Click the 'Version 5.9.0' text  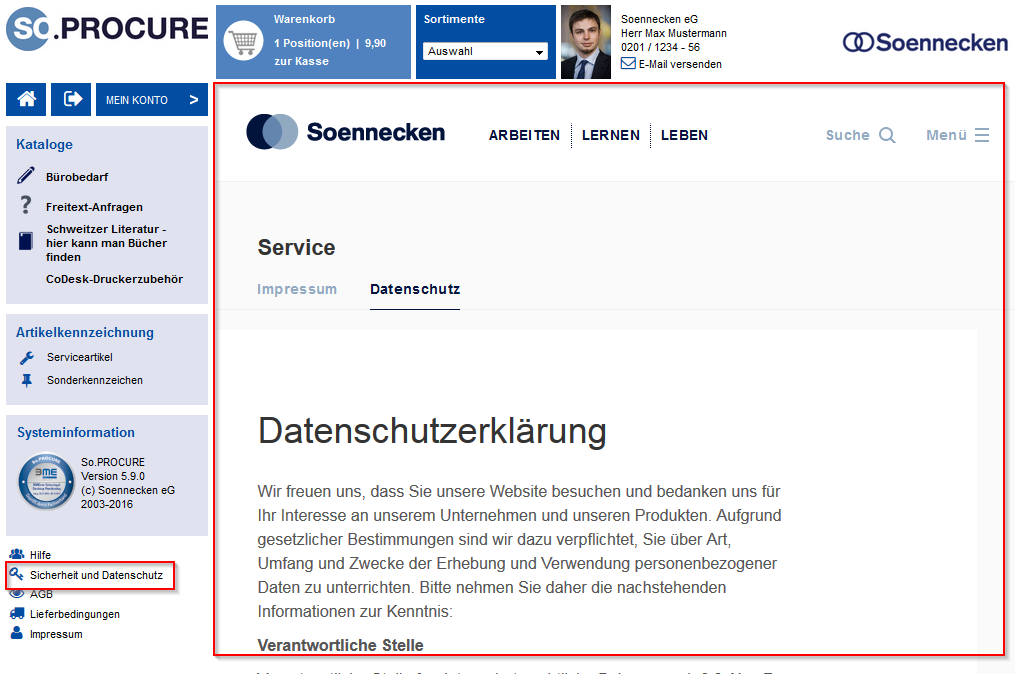(x=113, y=476)
